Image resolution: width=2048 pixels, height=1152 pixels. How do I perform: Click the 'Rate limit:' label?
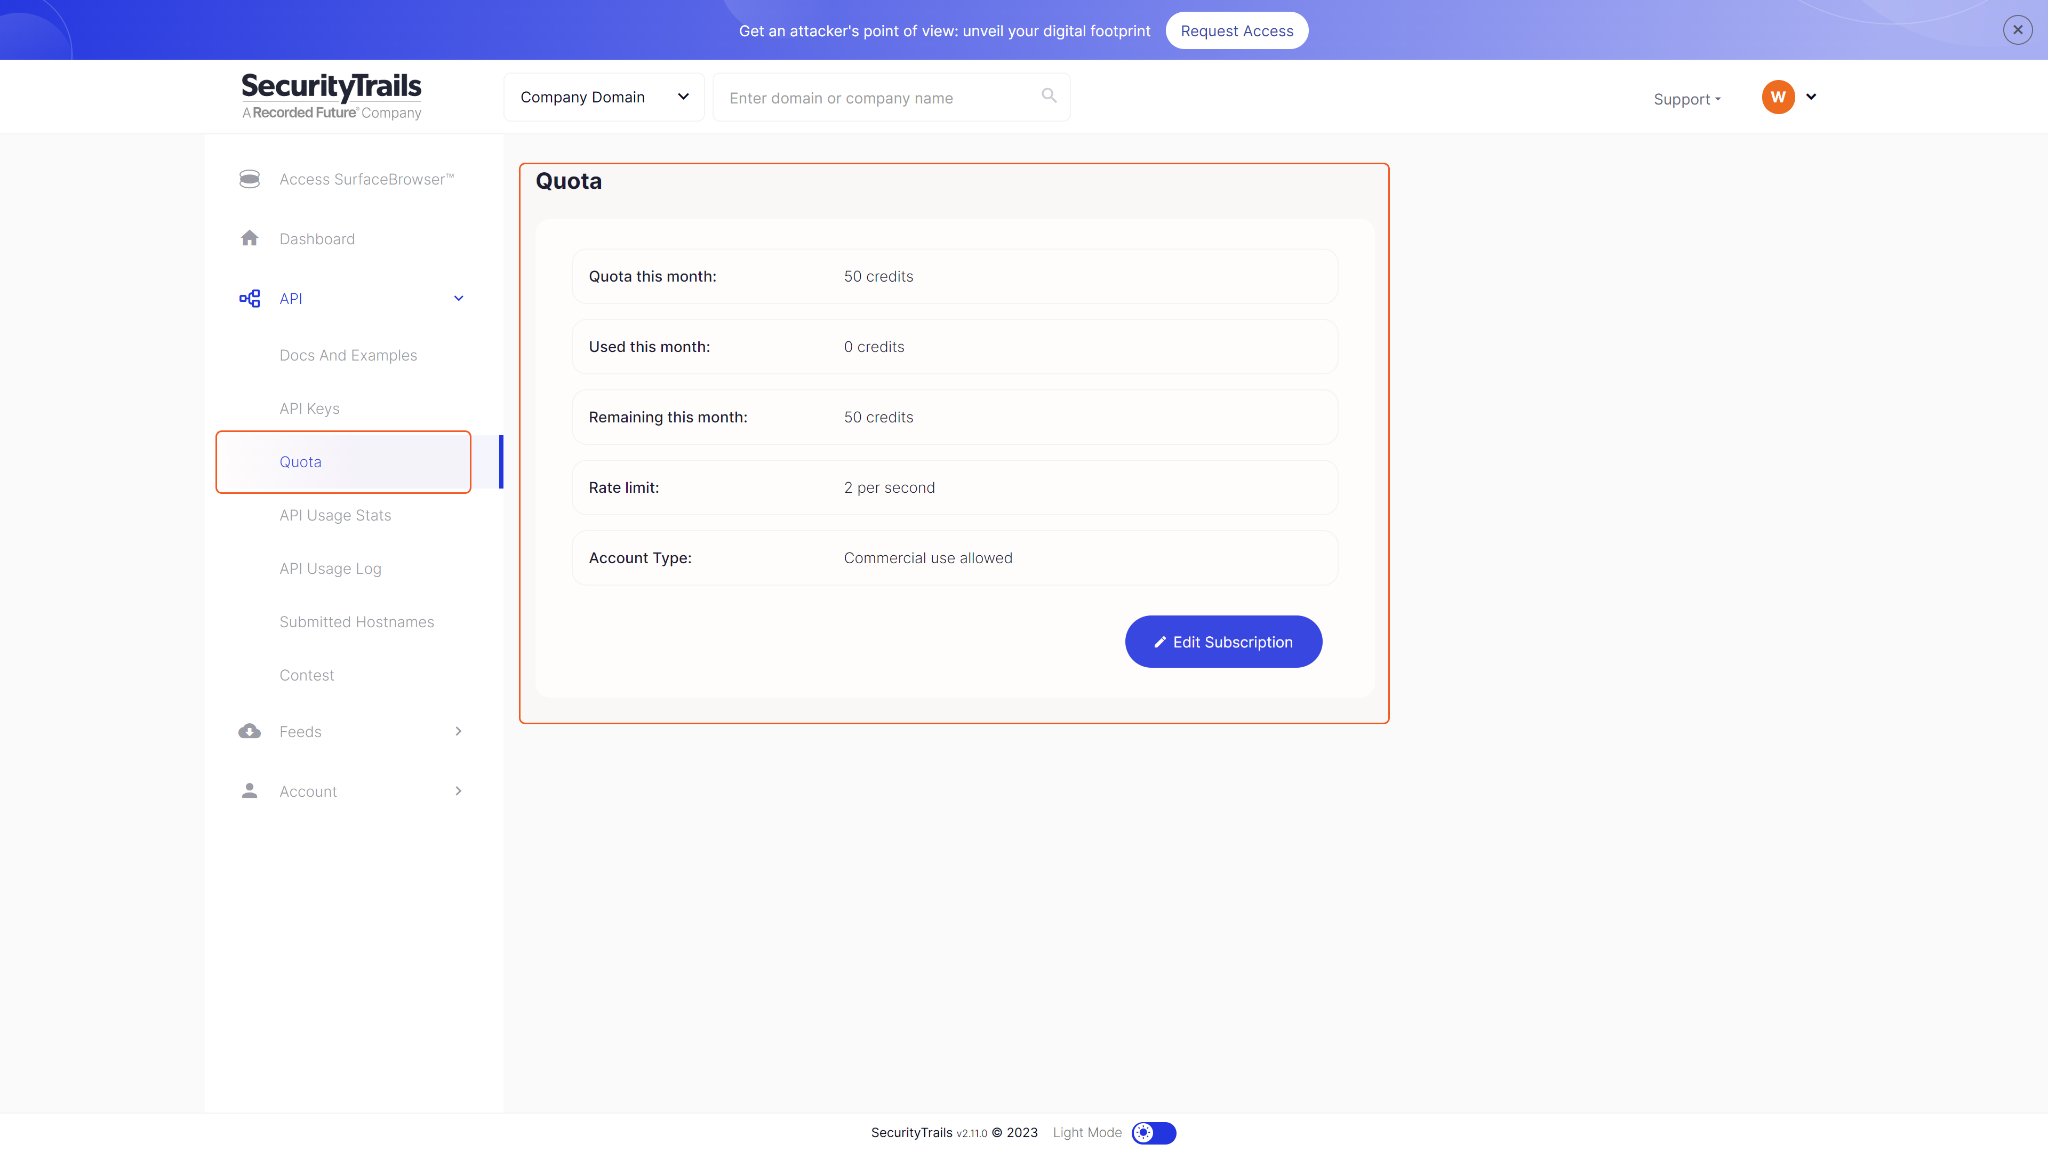pos(623,488)
